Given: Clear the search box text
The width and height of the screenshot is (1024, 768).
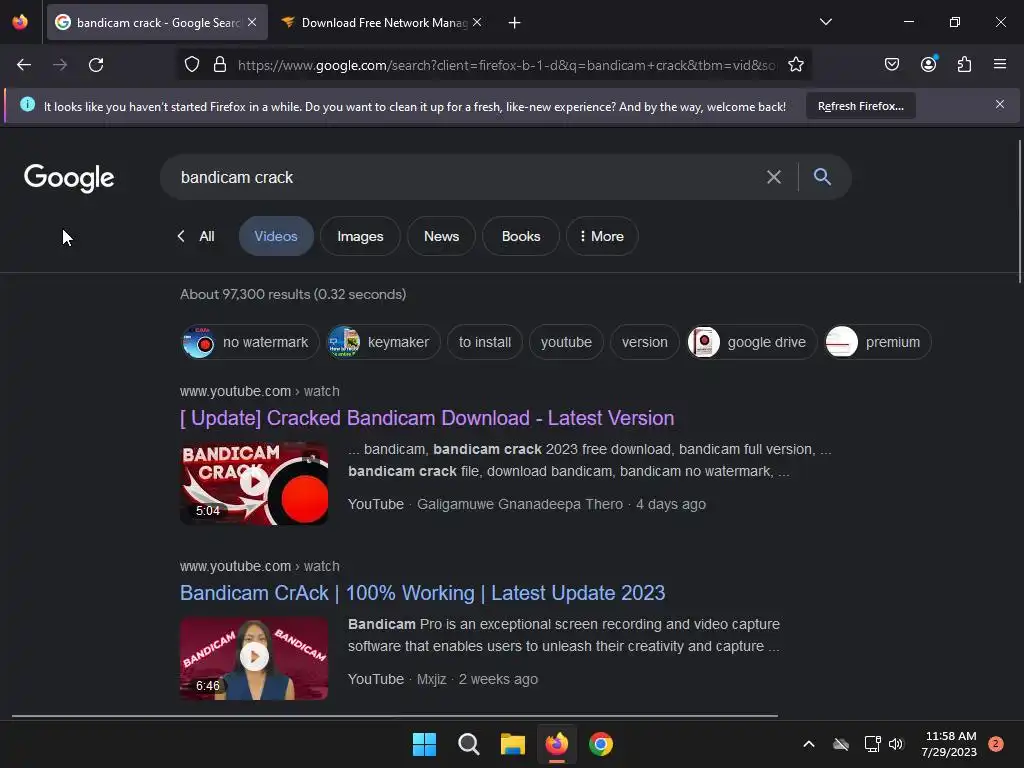Looking at the screenshot, I should pyautogui.click(x=774, y=177).
